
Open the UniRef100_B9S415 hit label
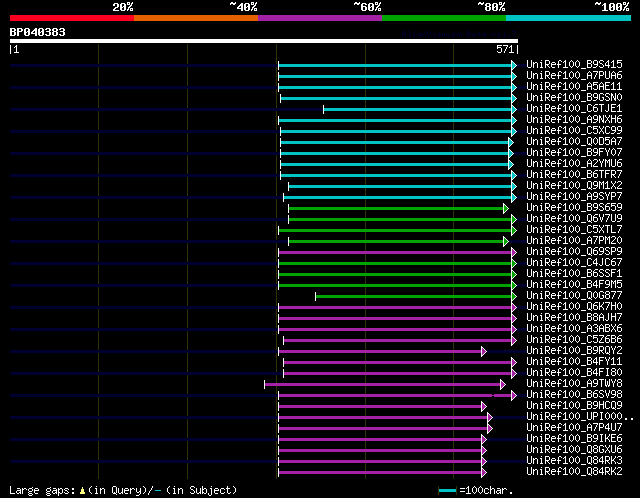tap(574, 64)
